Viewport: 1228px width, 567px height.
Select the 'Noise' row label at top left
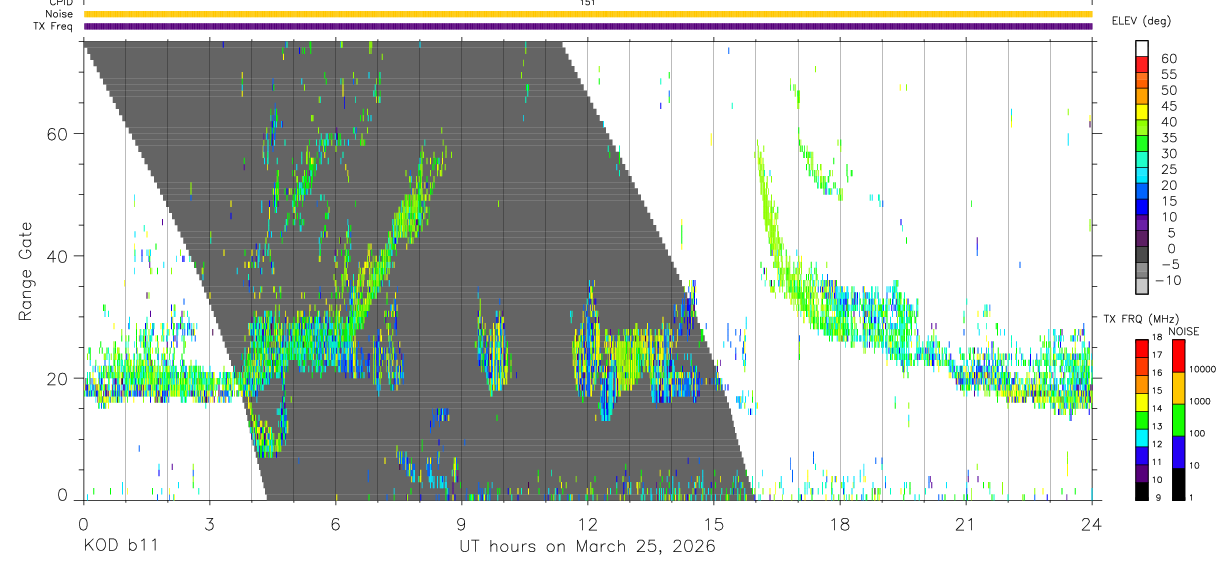tap(60, 14)
